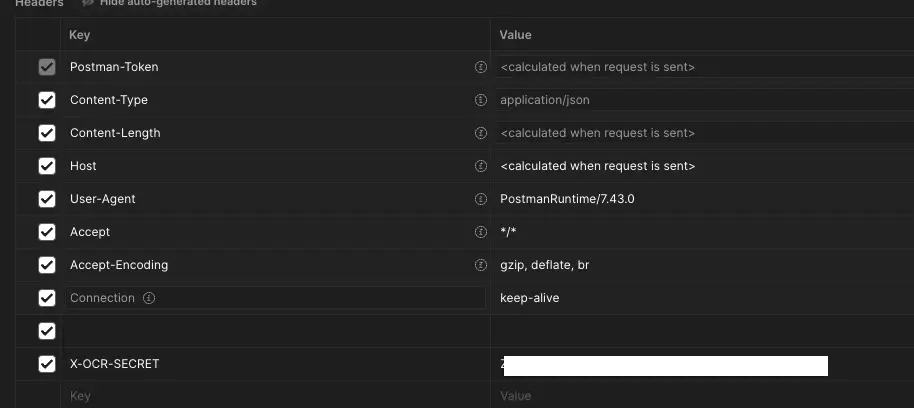The width and height of the screenshot is (914, 408).
Task: Click info icon for Content-Type header
Action: [x=480, y=100]
